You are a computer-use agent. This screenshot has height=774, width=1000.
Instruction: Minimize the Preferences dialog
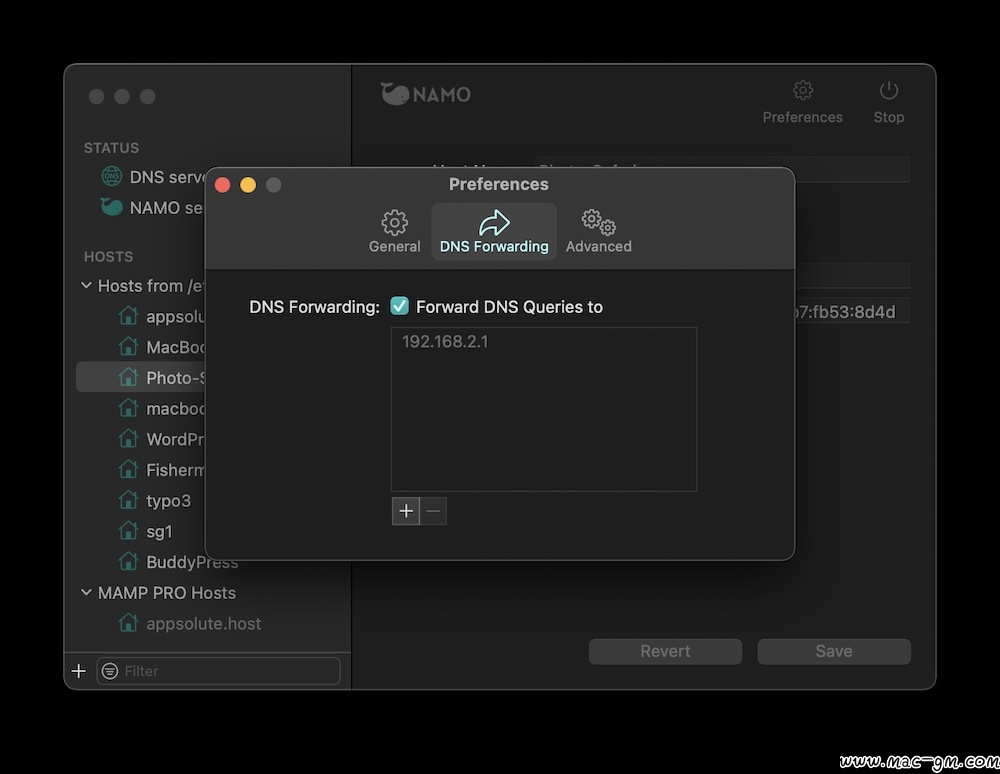248,185
